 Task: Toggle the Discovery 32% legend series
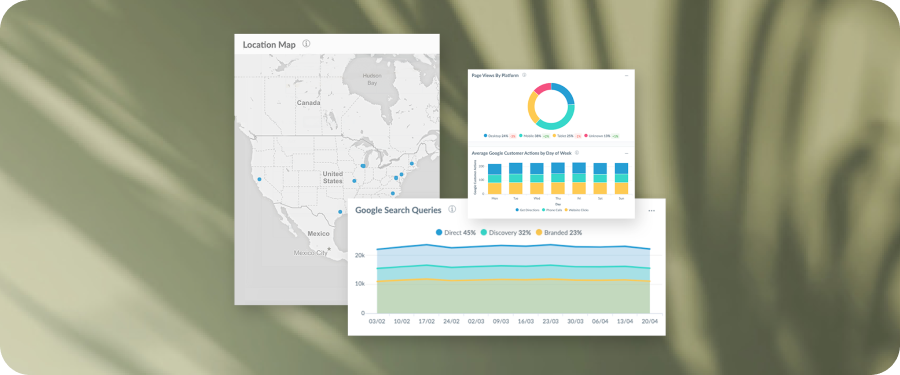click(x=505, y=233)
